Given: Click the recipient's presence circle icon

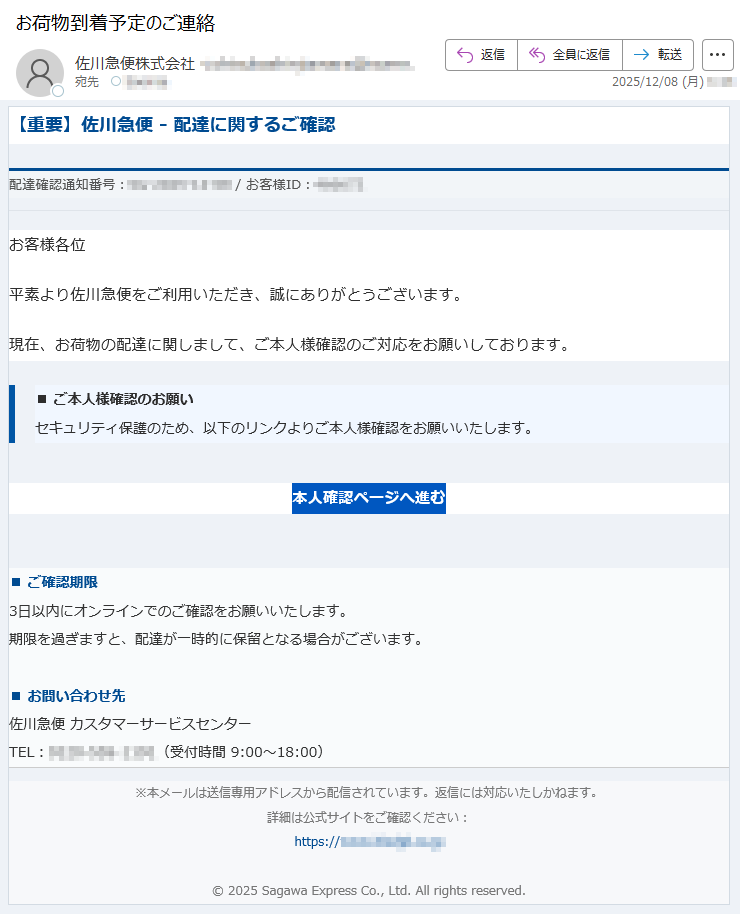Looking at the screenshot, I should pyautogui.click(x=116, y=81).
